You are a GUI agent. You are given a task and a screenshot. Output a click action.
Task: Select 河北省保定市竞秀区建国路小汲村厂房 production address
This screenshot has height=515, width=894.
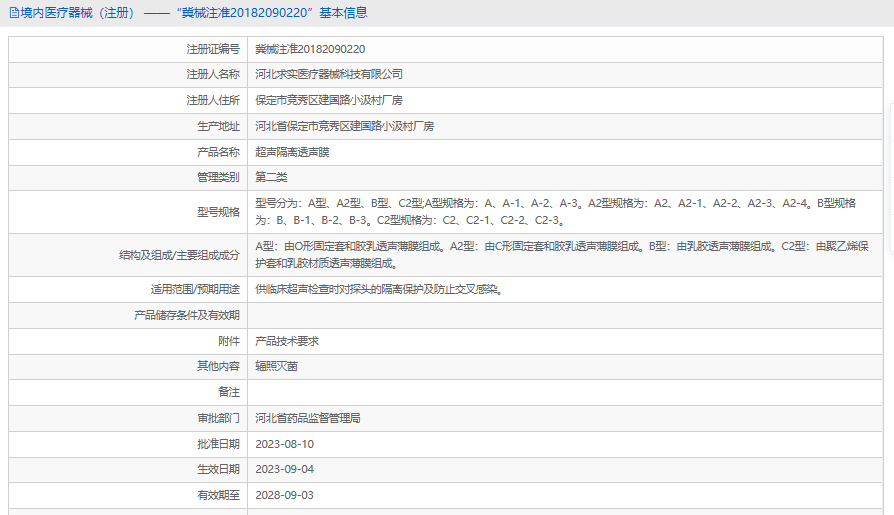(x=344, y=126)
